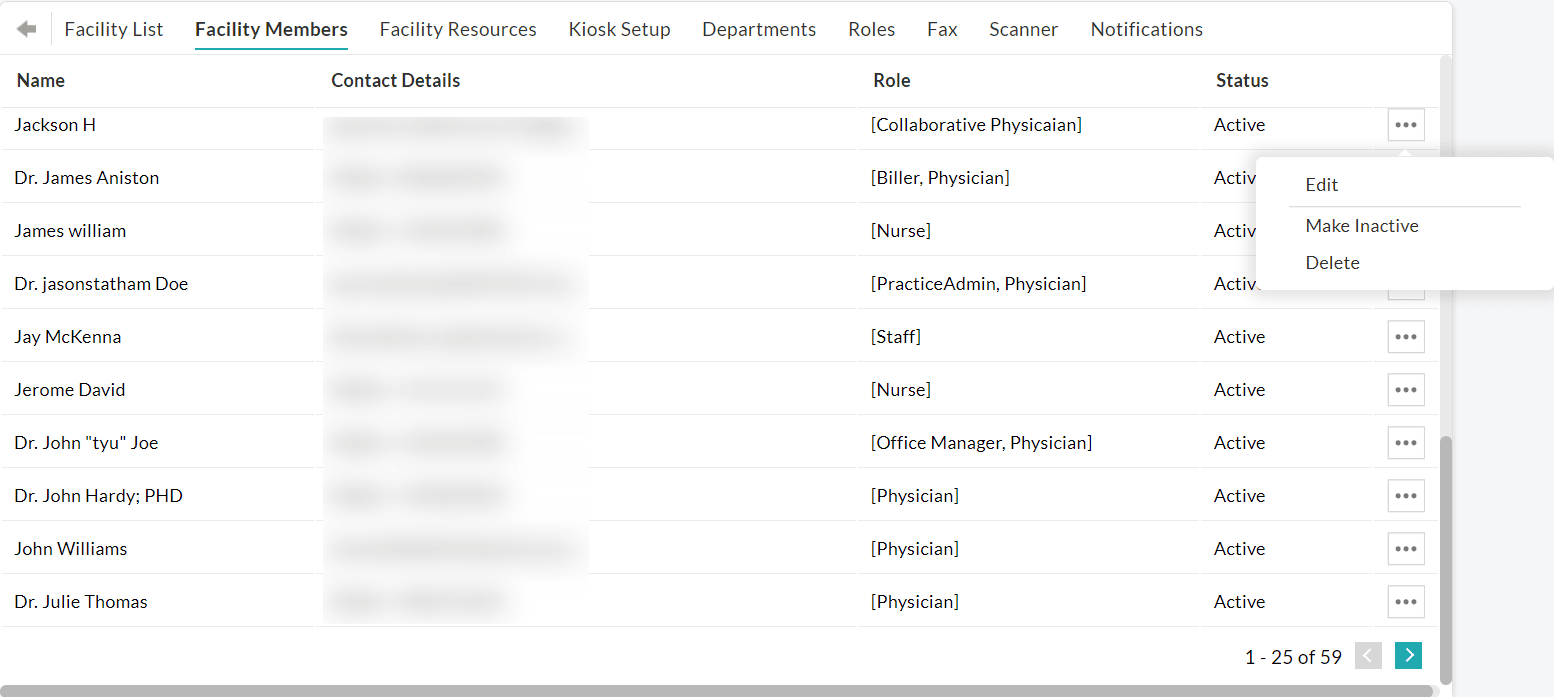Select Delete from the context menu
1554x697 pixels.
1333,262
